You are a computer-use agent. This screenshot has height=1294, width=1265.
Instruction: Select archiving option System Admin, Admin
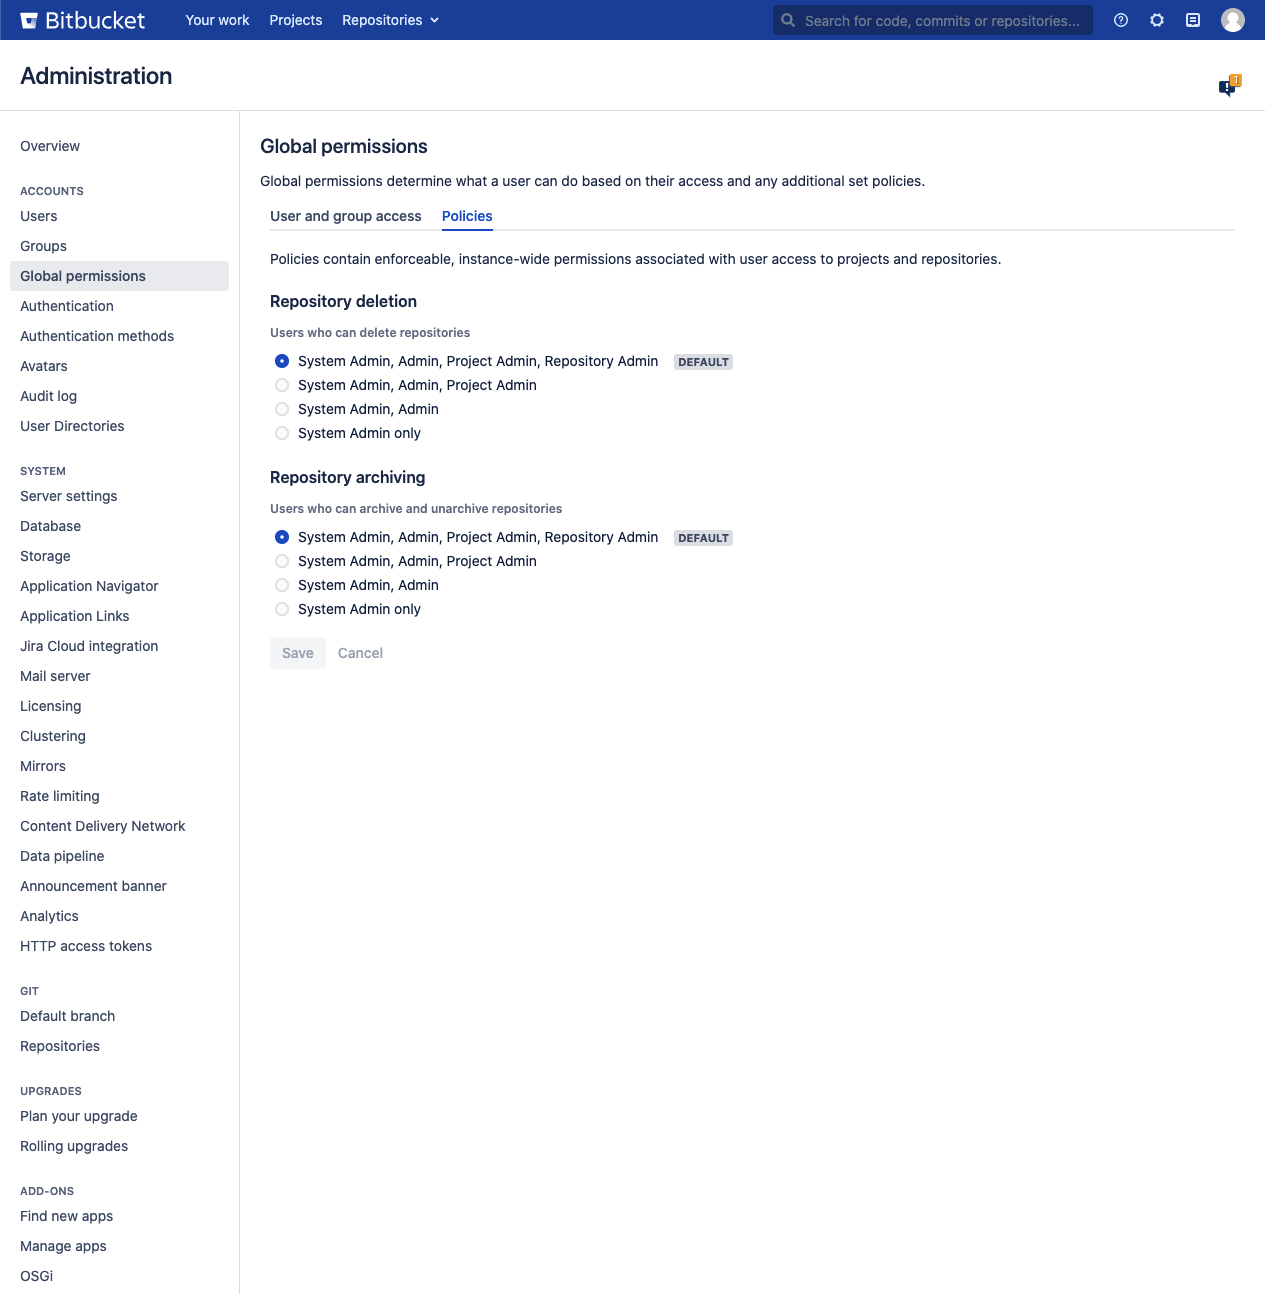pos(282,585)
